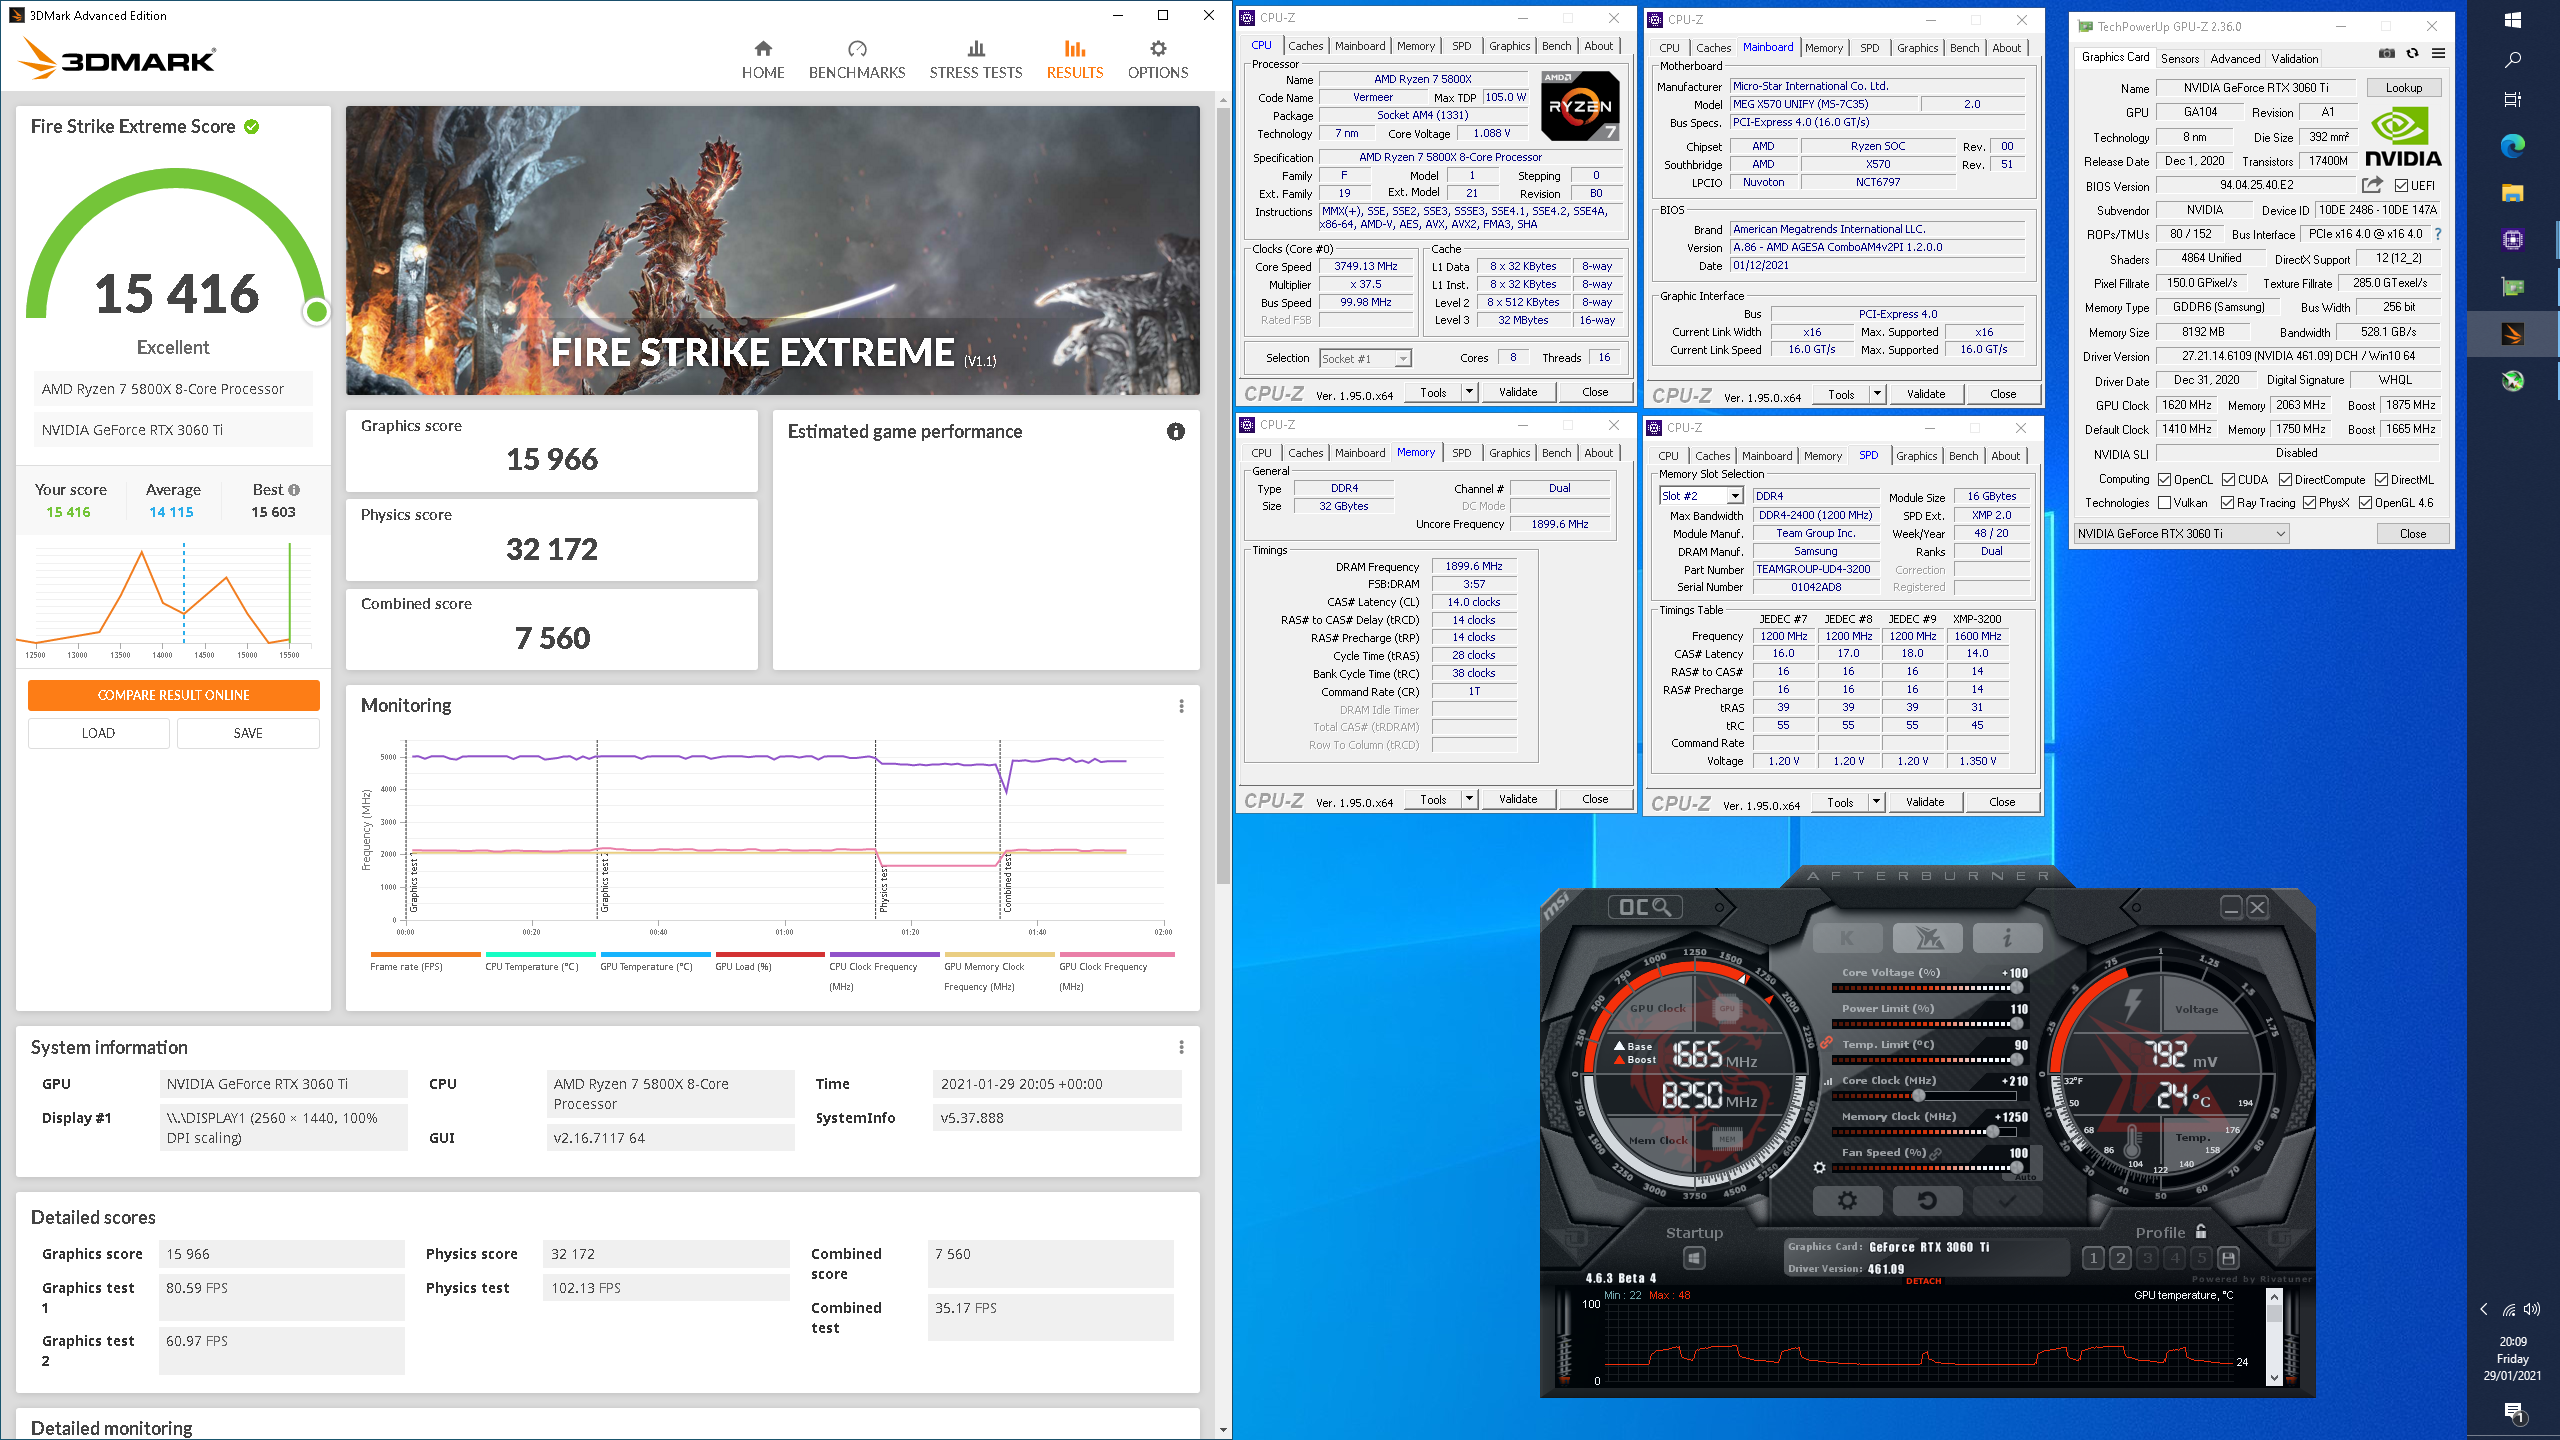Viewport: 2560px width, 1440px height.
Task: Toggle the OpenCL checkbox in GPU-Z
Action: click(x=2164, y=480)
